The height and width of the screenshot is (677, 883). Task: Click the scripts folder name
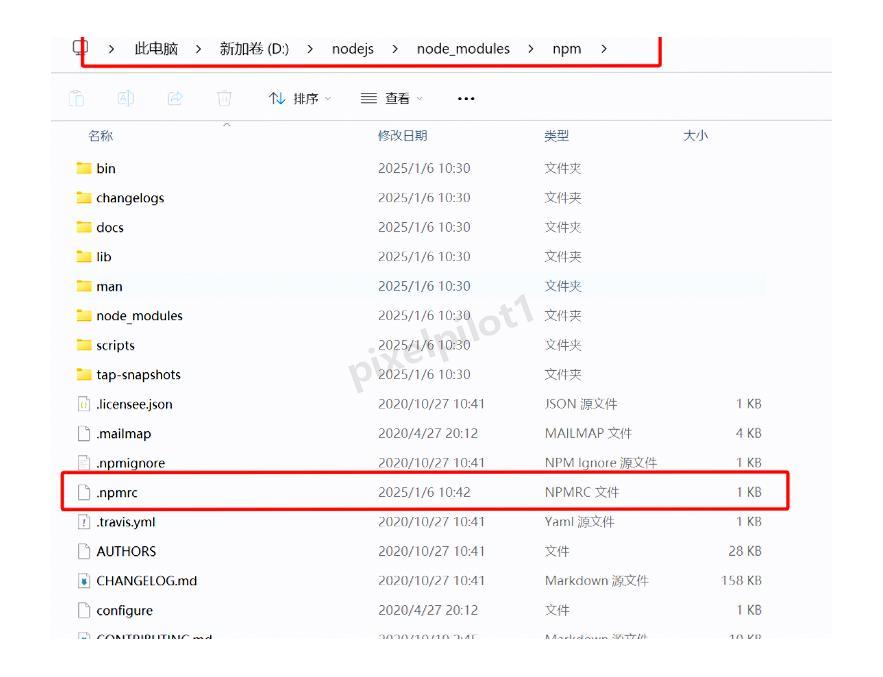(115, 345)
